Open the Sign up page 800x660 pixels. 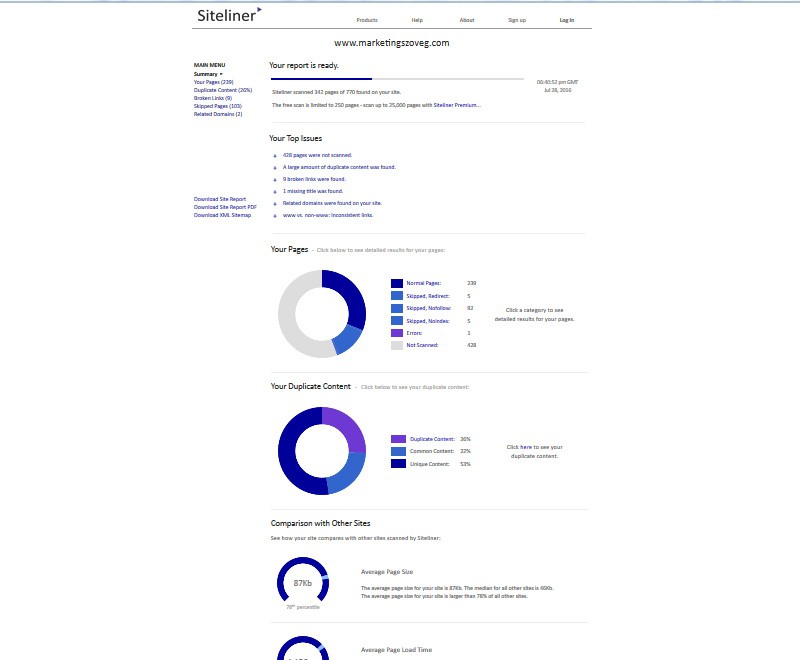pyautogui.click(x=517, y=20)
